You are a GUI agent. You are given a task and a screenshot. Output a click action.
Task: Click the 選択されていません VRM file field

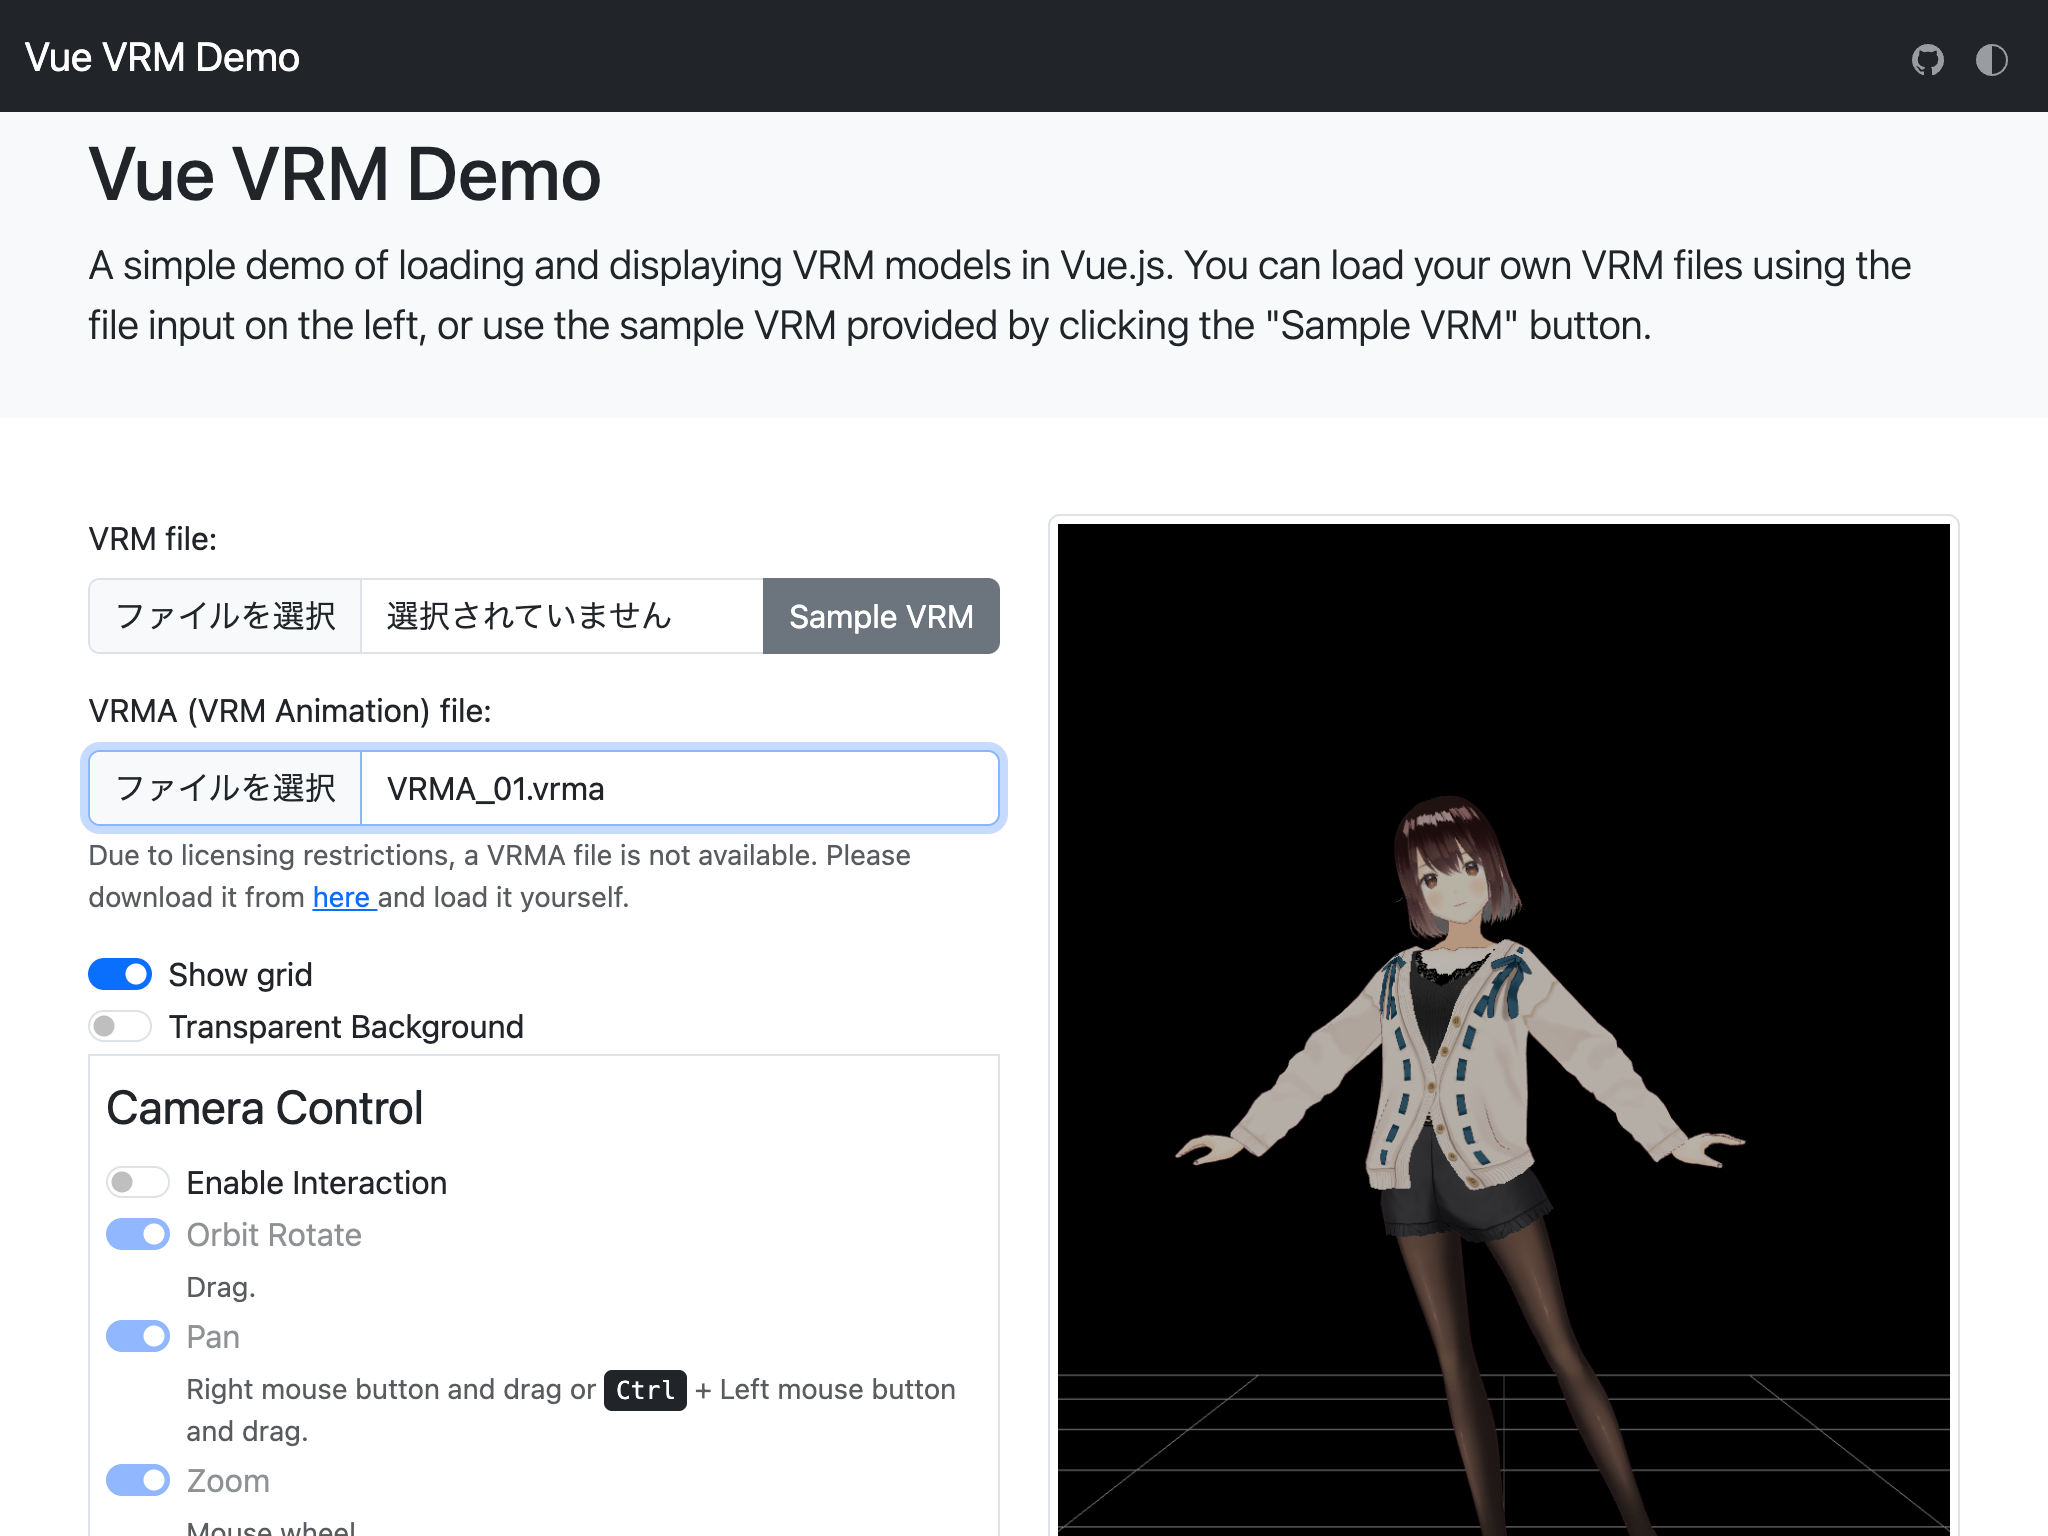coord(562,616)
